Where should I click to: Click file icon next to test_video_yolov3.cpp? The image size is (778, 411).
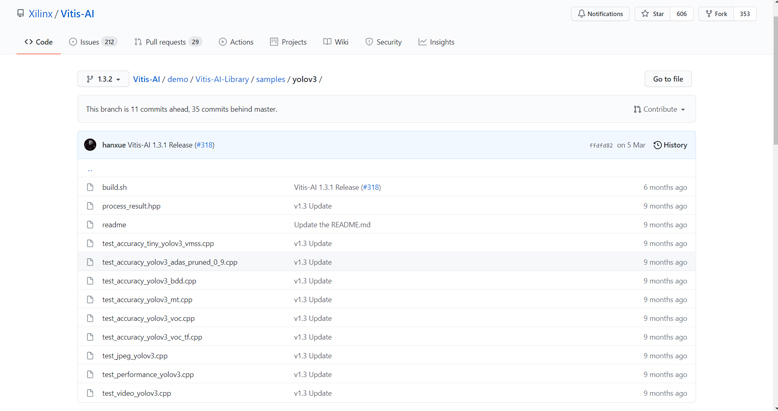(x=90, y=393)
